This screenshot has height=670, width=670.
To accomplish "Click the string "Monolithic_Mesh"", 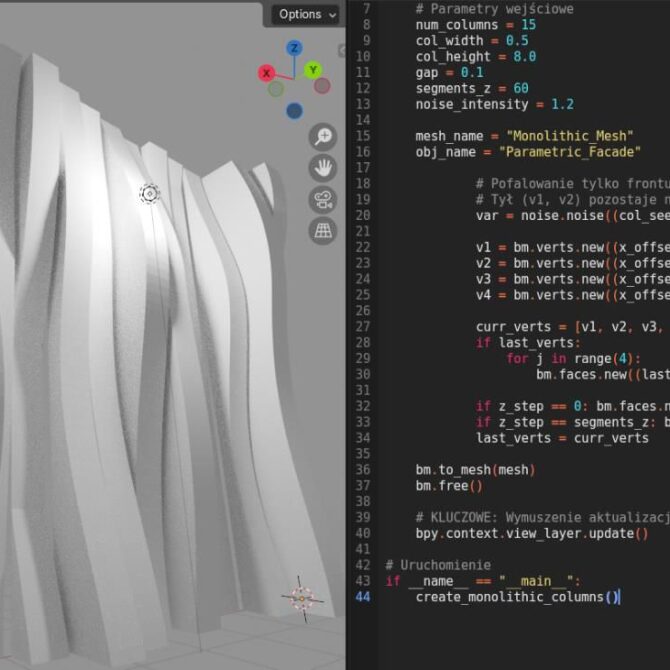I will [x=570, y=136].
